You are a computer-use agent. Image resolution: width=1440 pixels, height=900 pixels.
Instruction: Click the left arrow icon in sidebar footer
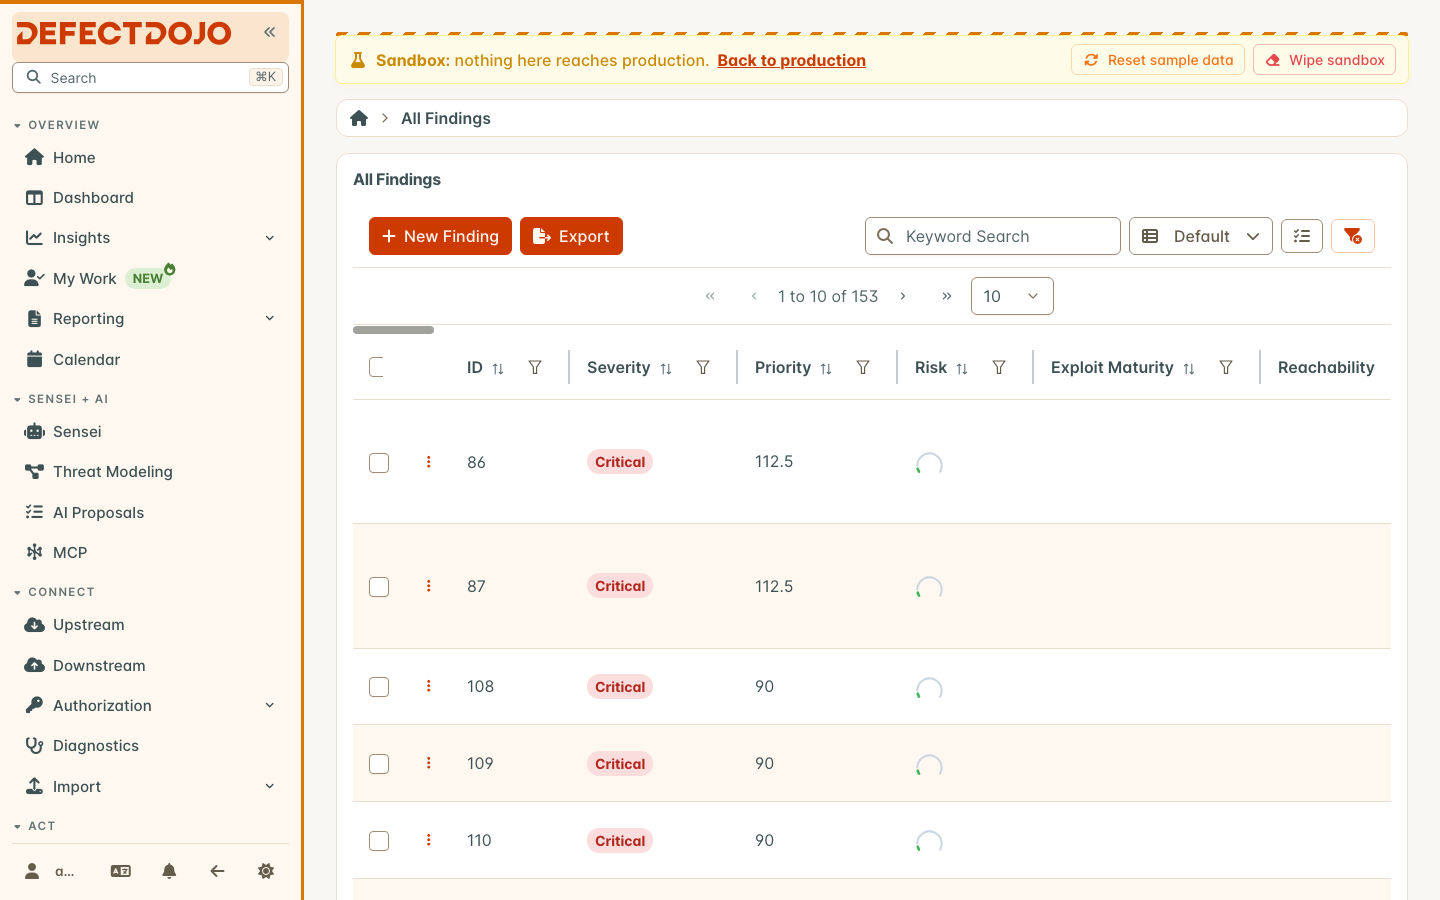(217, 871)
